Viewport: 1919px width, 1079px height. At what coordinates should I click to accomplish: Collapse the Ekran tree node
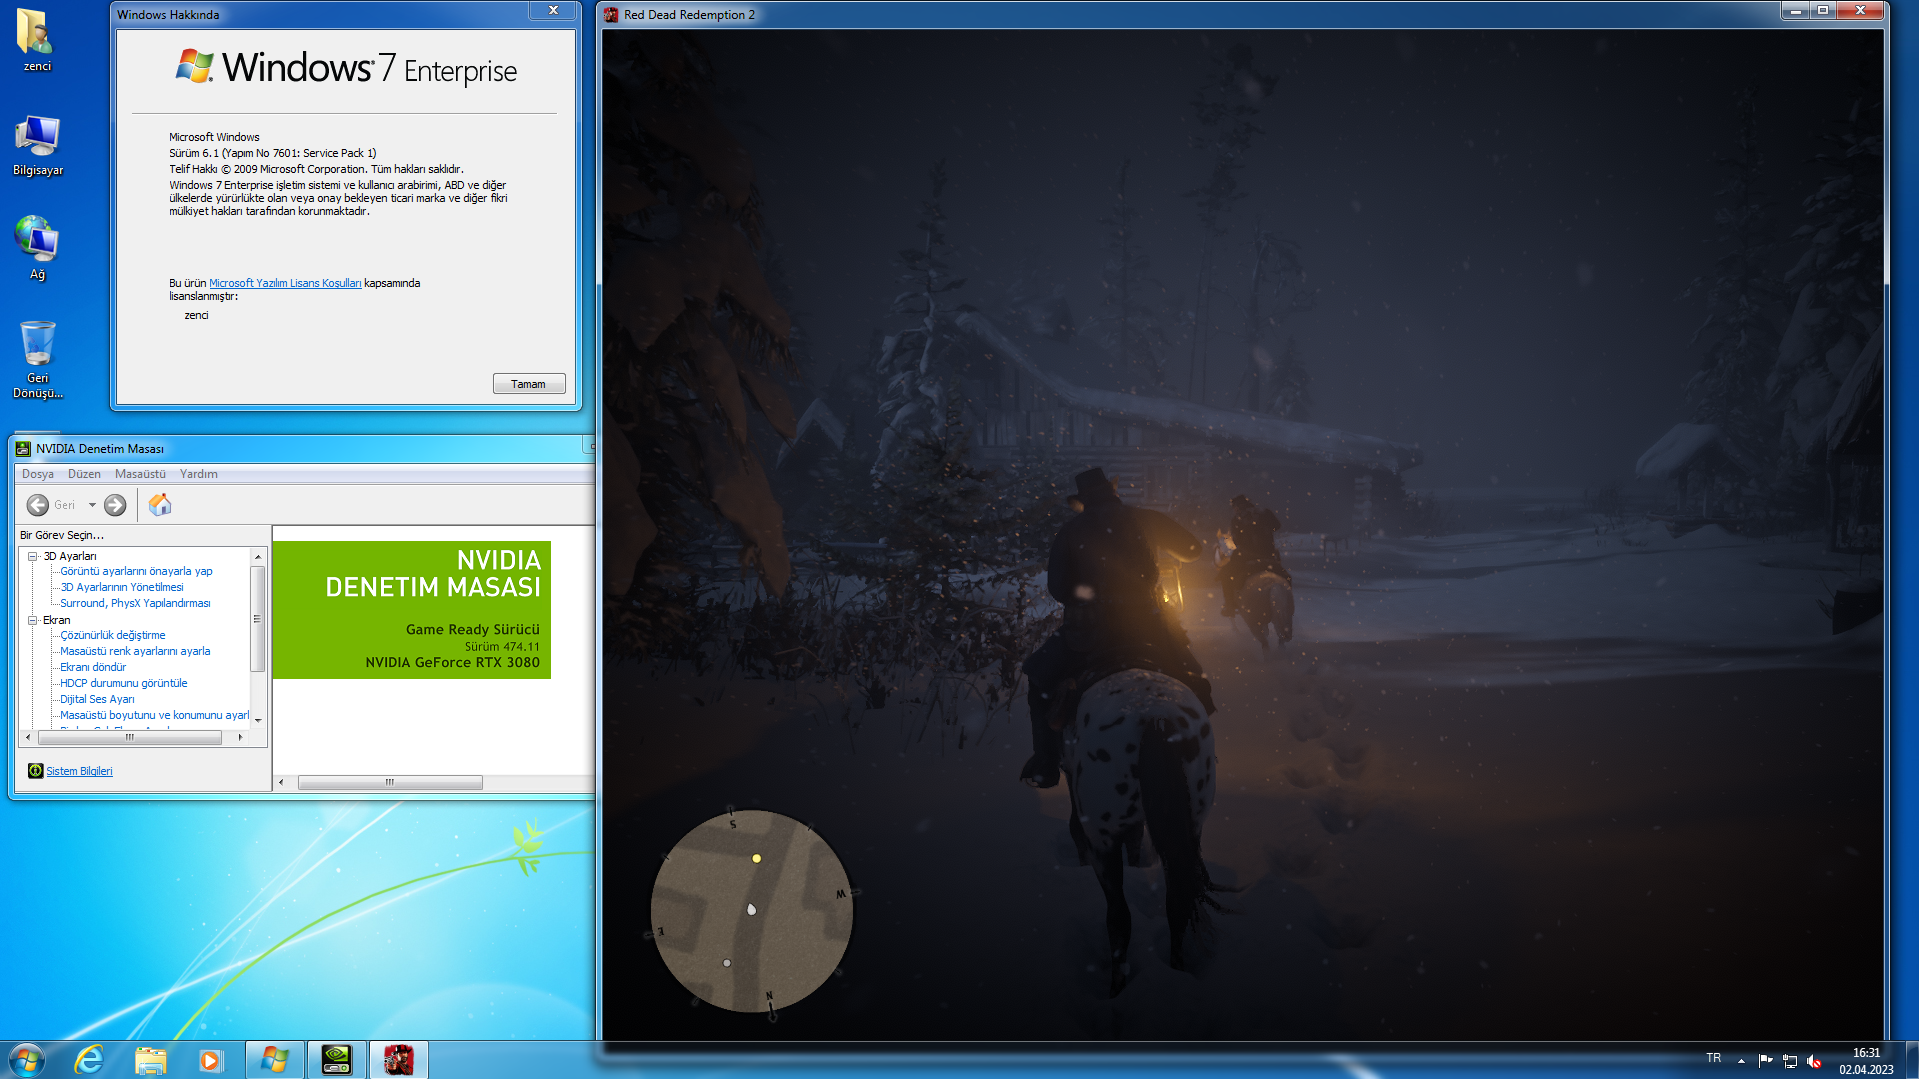(33, 620)
